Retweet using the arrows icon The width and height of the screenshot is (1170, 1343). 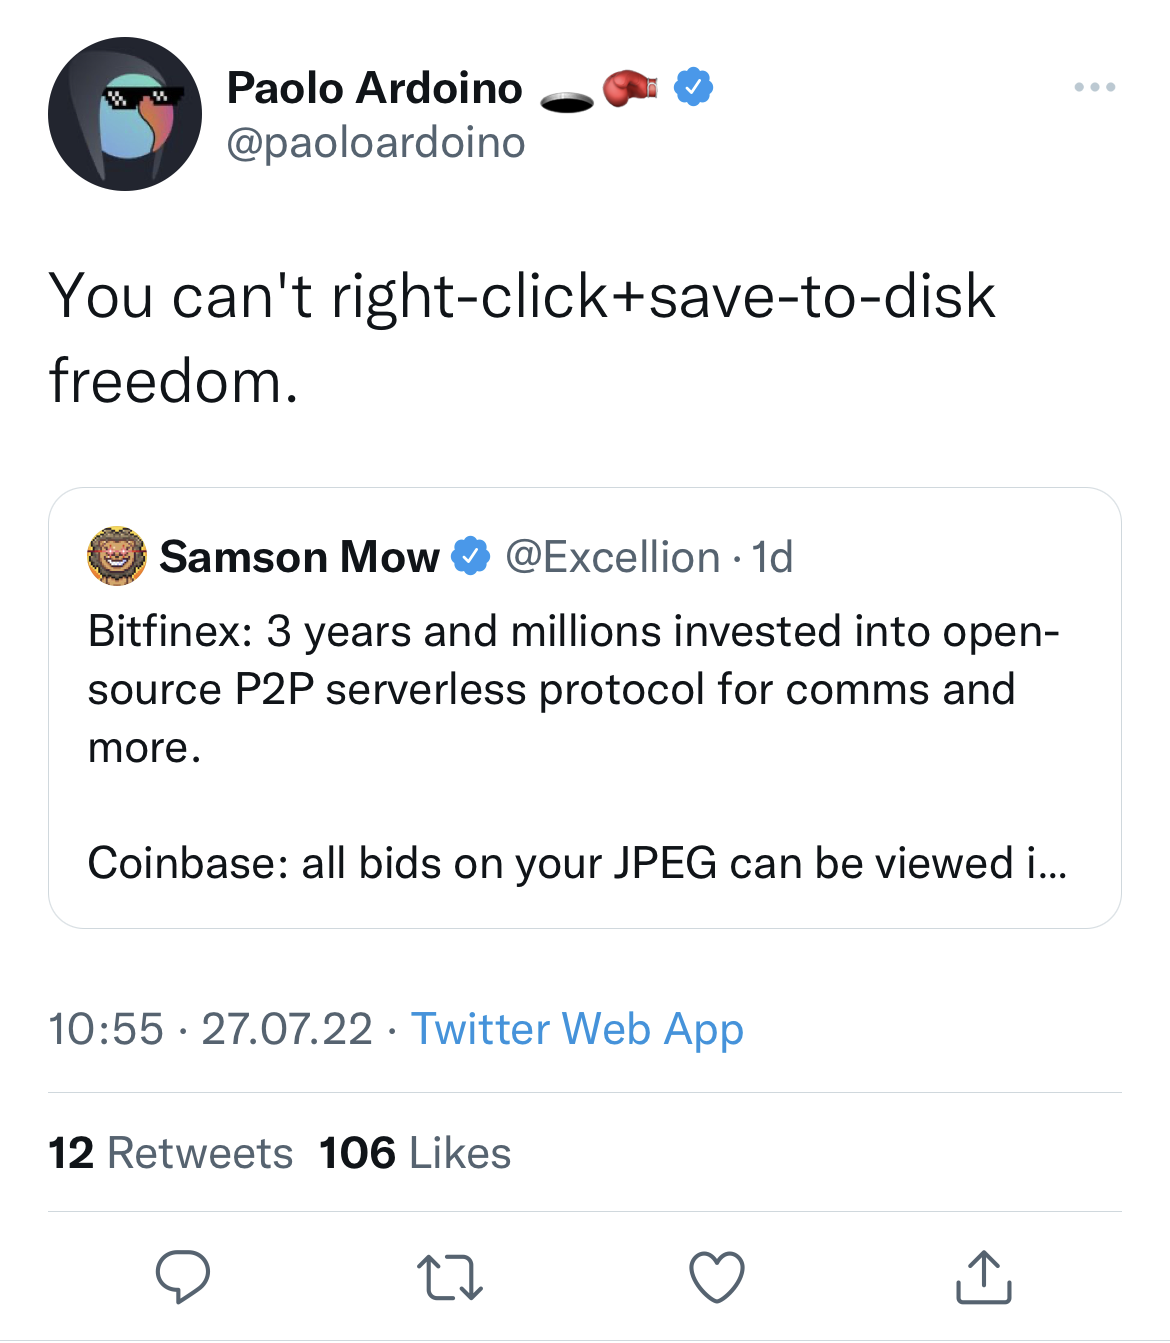(x=449, y=1277)
